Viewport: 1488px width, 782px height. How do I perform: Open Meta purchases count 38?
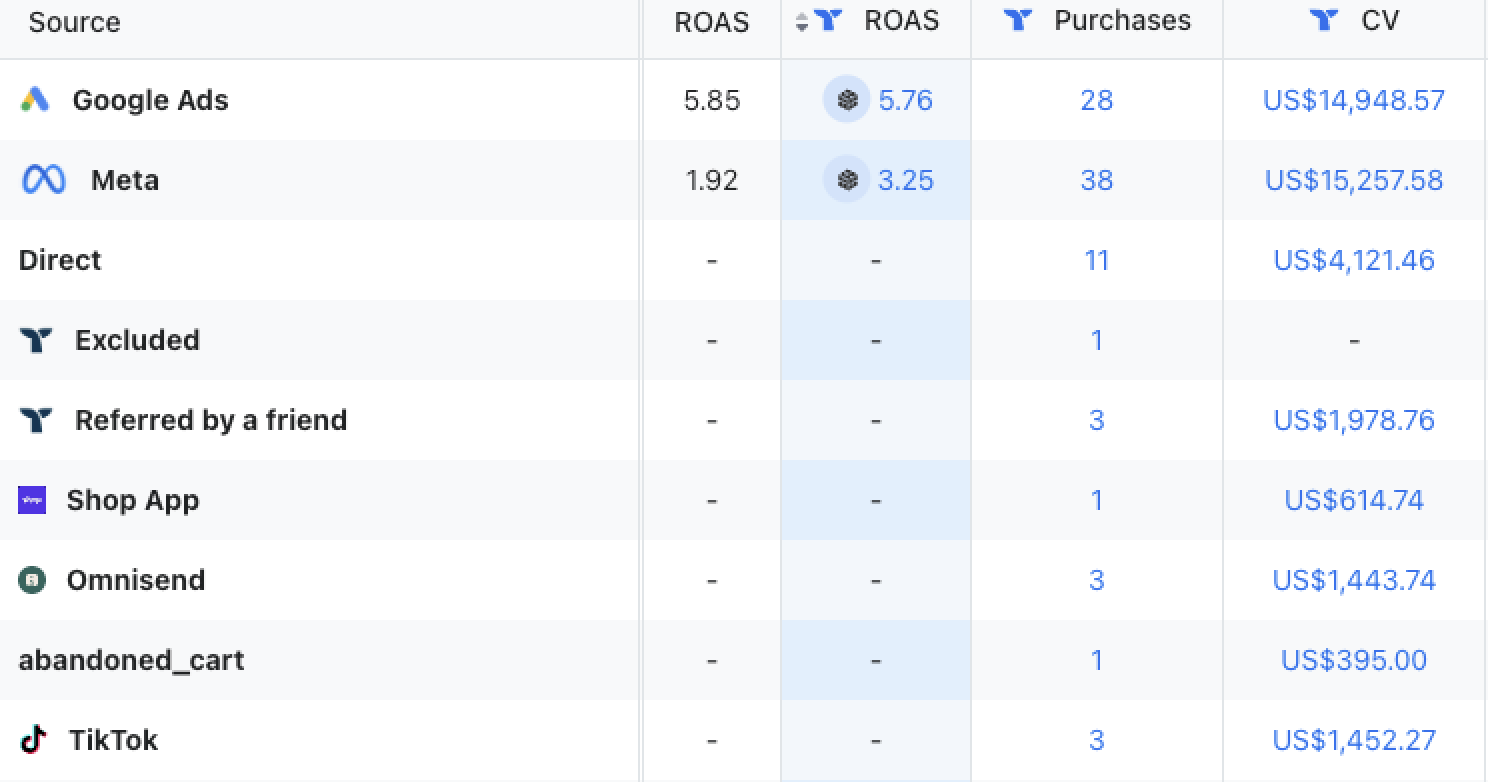pyautogui.click(x=1097, y=180)
